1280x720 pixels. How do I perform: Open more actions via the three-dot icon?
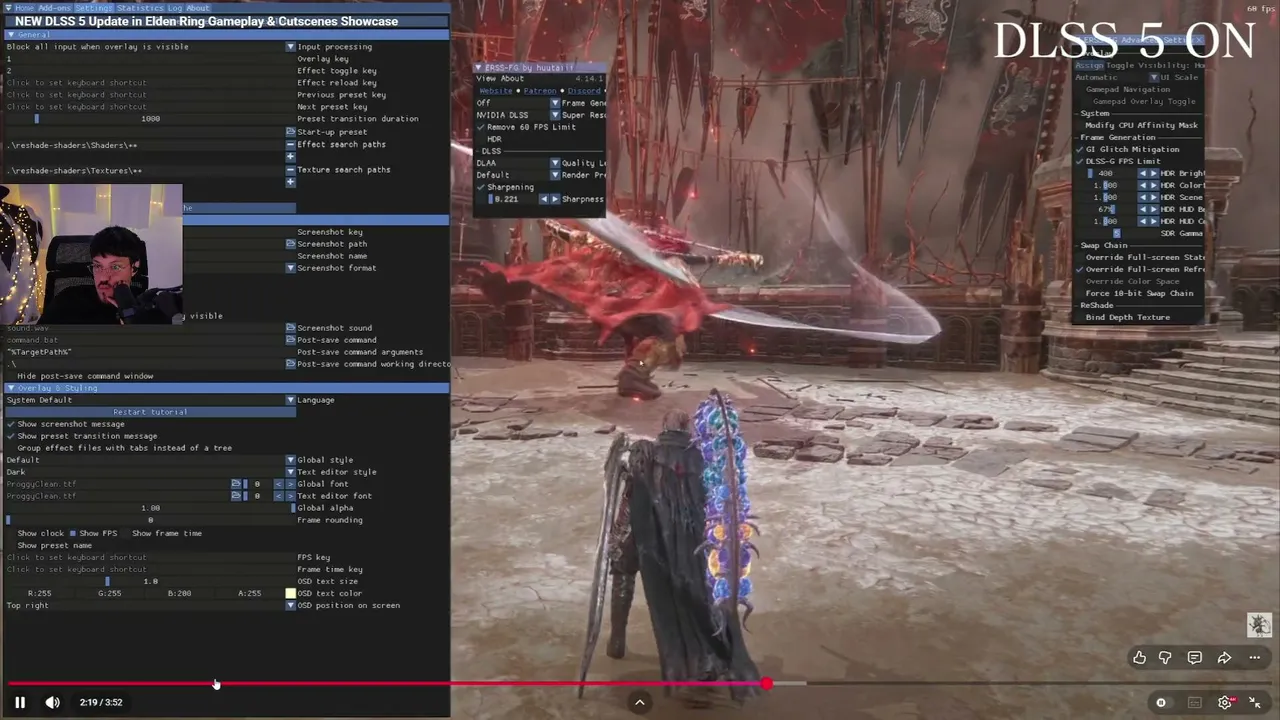click(x=1254, y=657)
